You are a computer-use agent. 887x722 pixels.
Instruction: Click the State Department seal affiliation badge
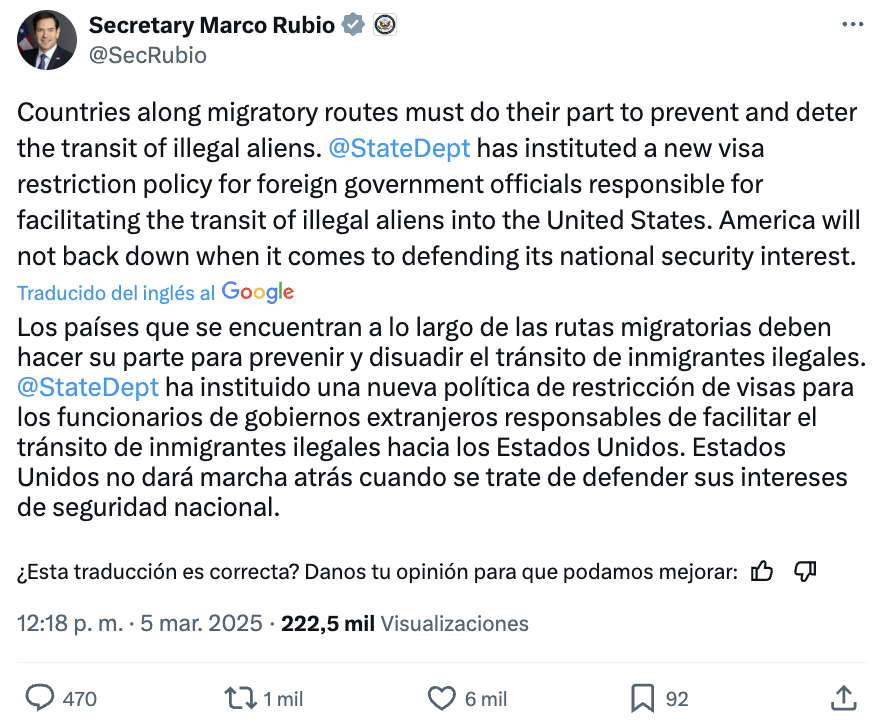click(x=385, y=25)
